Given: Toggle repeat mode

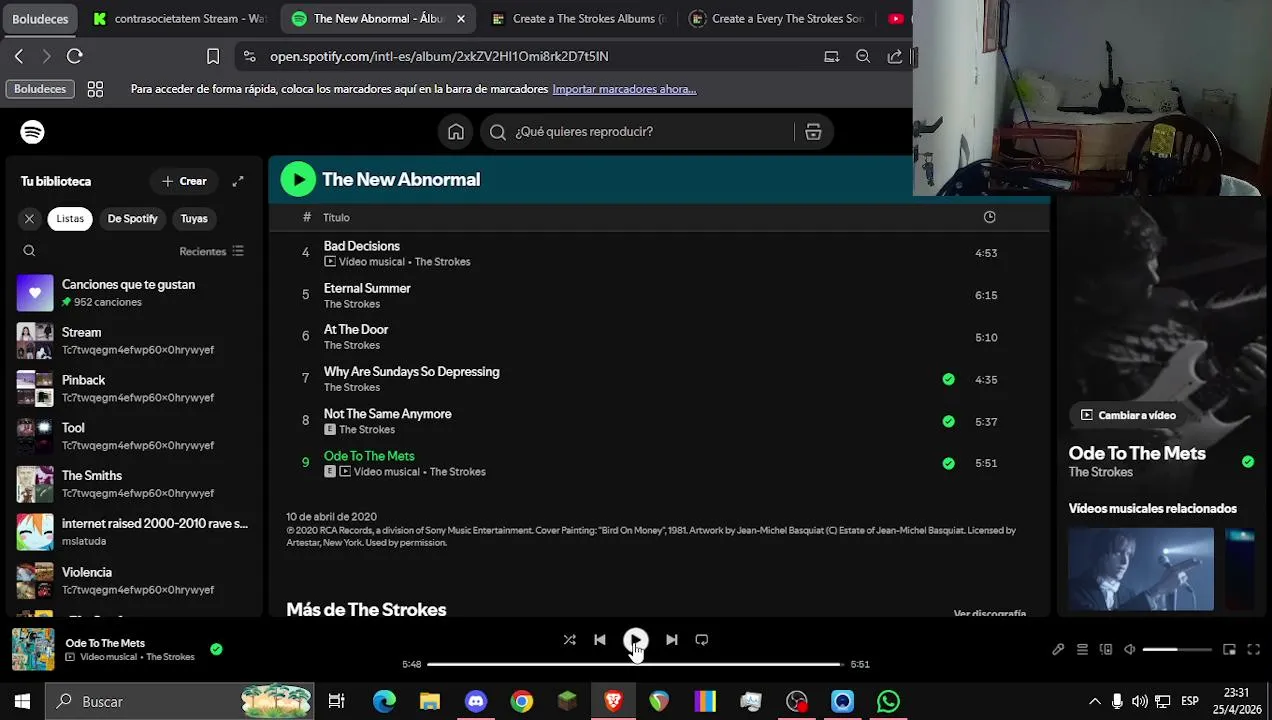Looking at the screenshot, I should pos(701,640).
